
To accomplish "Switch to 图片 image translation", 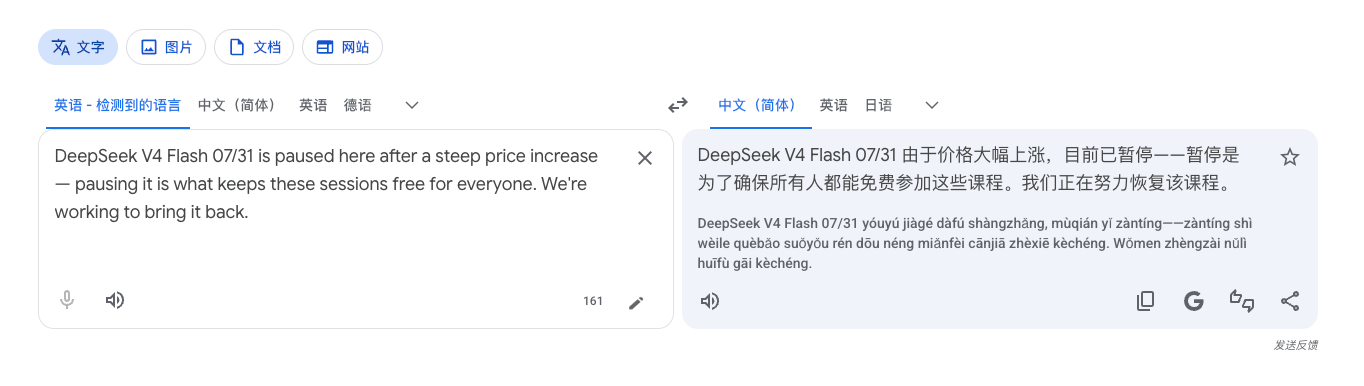I will pos(166,47).
